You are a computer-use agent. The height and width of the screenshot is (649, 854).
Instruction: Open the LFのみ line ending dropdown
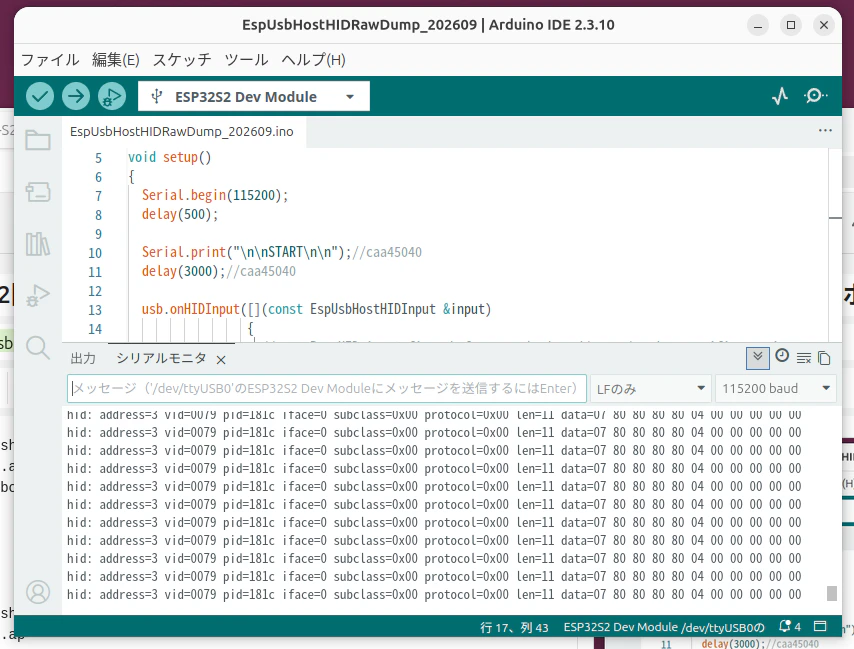point(651,389)
